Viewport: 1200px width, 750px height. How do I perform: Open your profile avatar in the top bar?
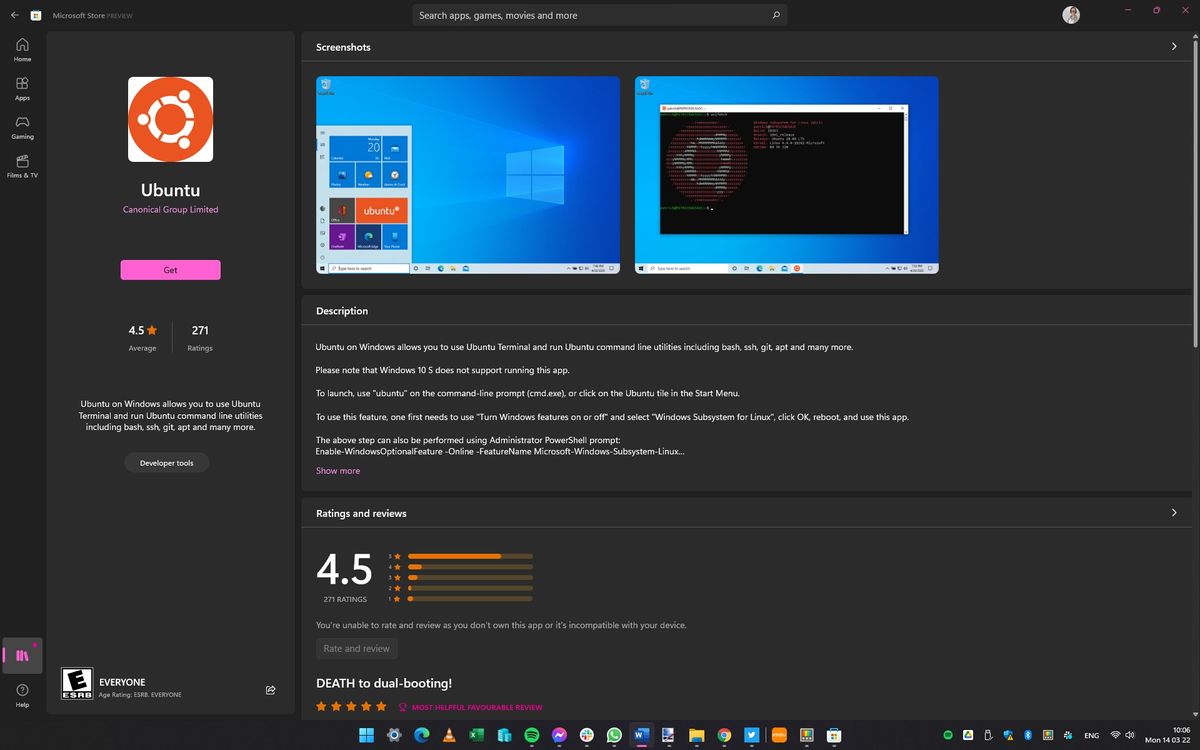1069,14
